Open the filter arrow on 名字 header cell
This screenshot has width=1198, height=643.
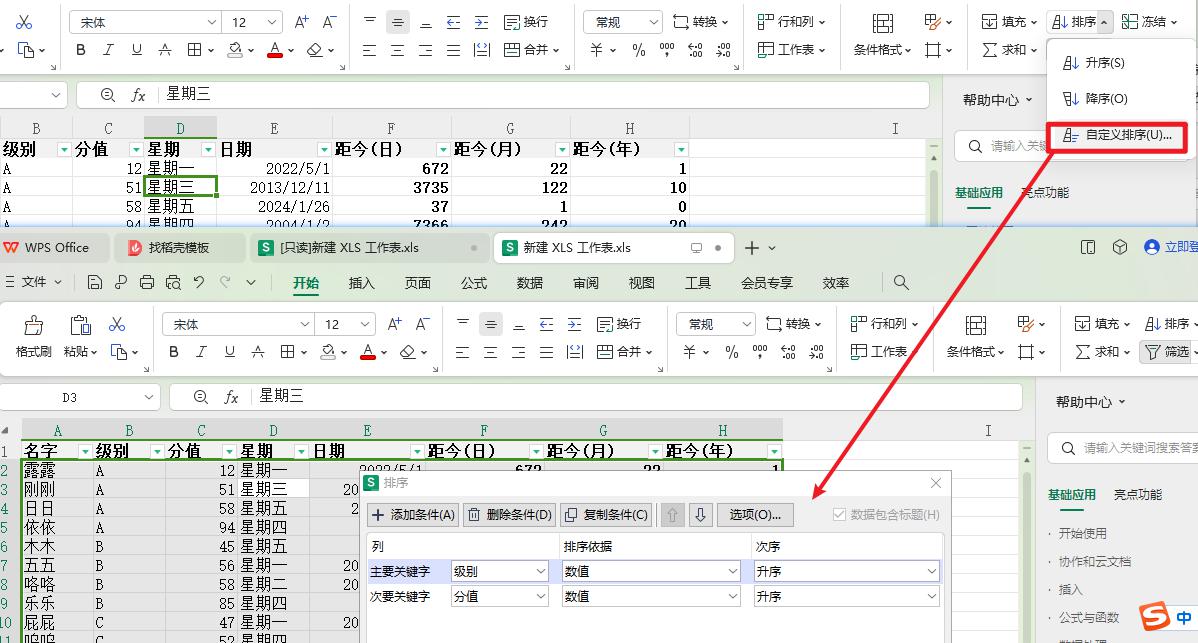(x=85, y=451)
